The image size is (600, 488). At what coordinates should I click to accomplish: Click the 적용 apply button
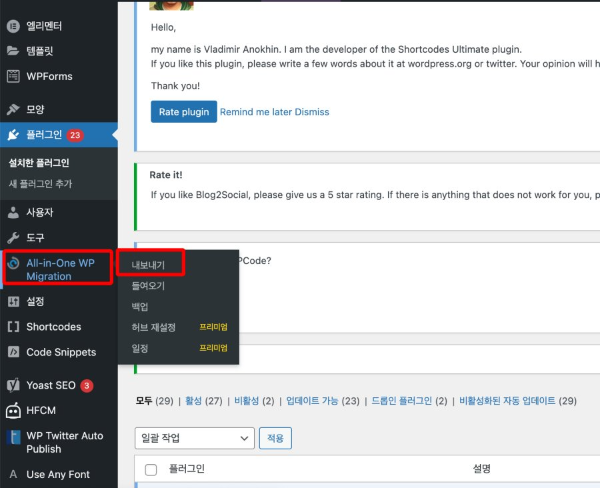[275, 438]
